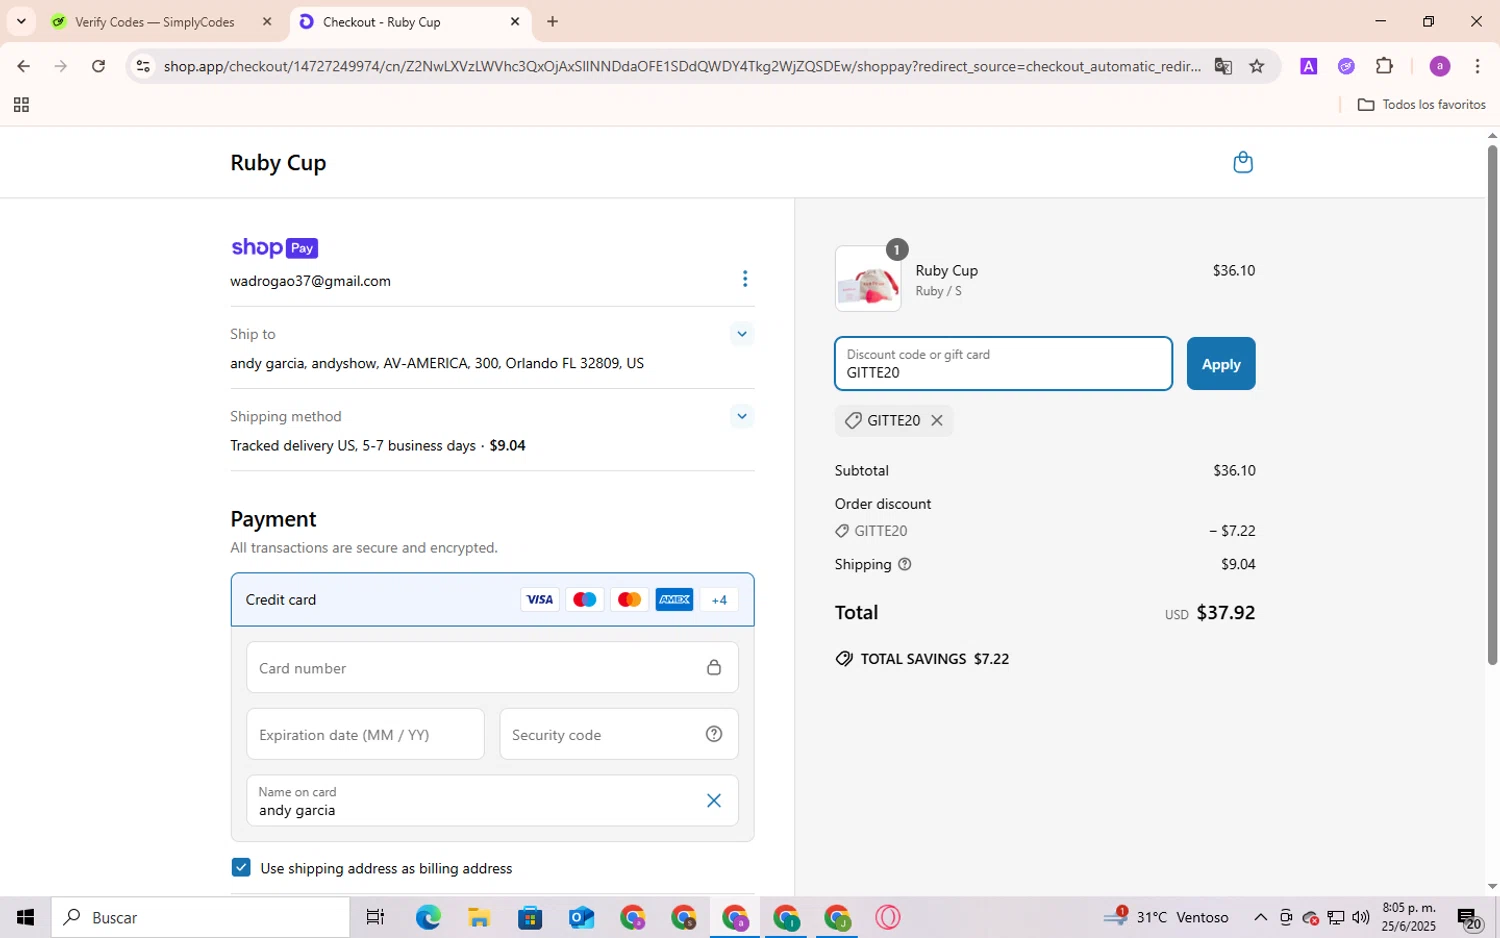Screen dimensions: 1500x938
Task: Uncheck Use shipping address as billing address
Action: (x=241, y=867)
